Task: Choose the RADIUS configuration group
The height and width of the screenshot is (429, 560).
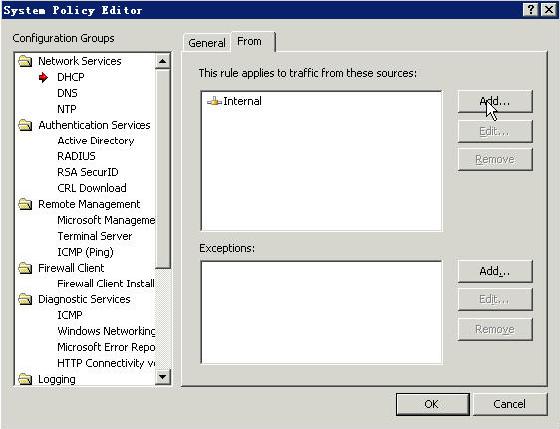Action: pos(76,156)
